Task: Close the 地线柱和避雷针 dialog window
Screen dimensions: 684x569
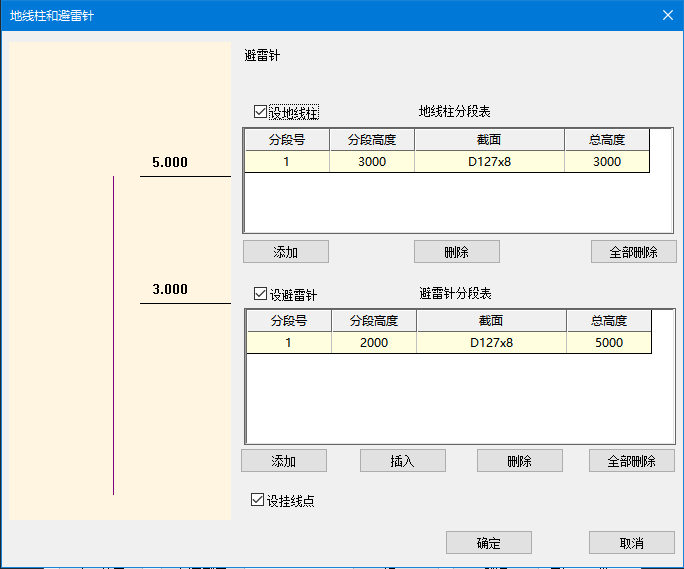Action: coord(667,15)
